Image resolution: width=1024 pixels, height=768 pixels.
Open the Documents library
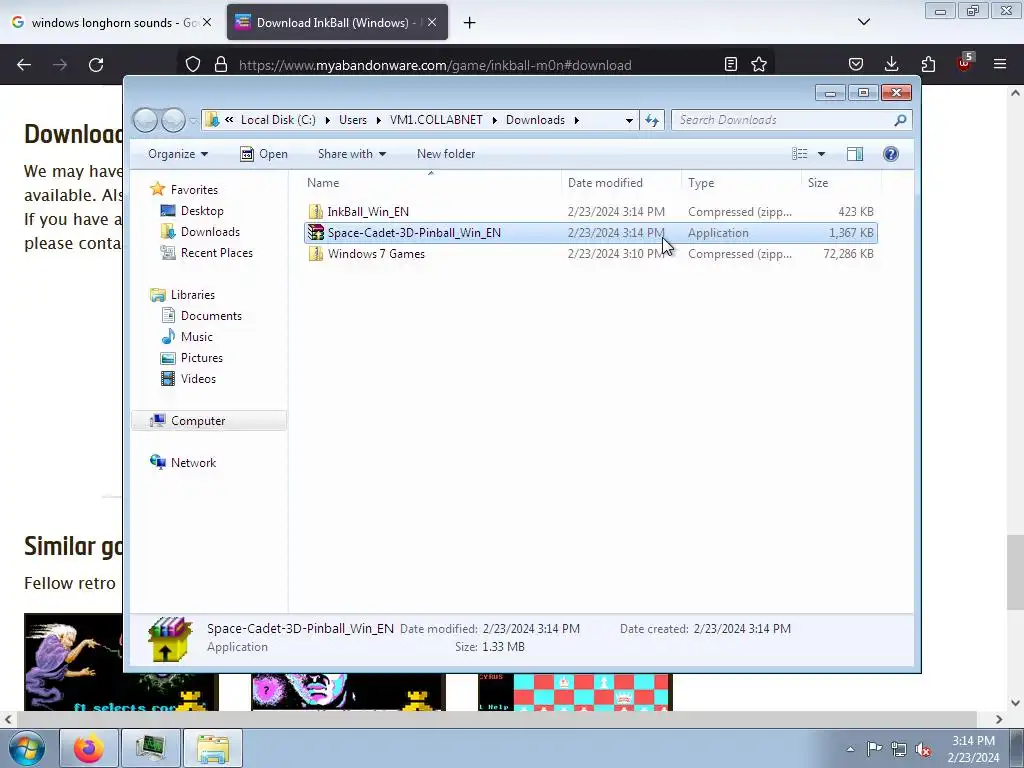(211, 316)
